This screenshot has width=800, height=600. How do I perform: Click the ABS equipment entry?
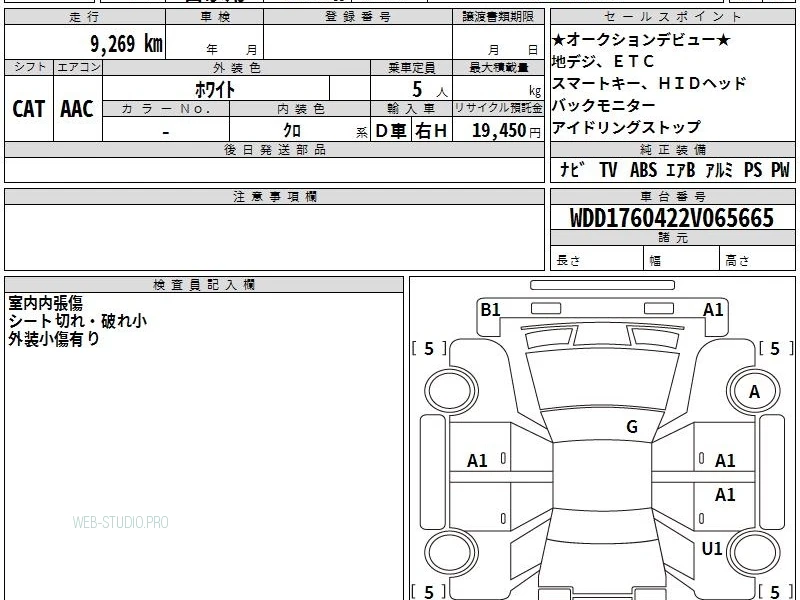[643, 169]
